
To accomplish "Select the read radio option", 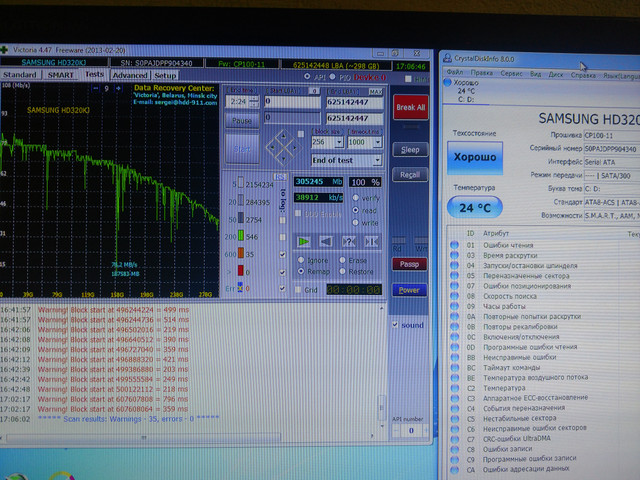I will (356, 210).
